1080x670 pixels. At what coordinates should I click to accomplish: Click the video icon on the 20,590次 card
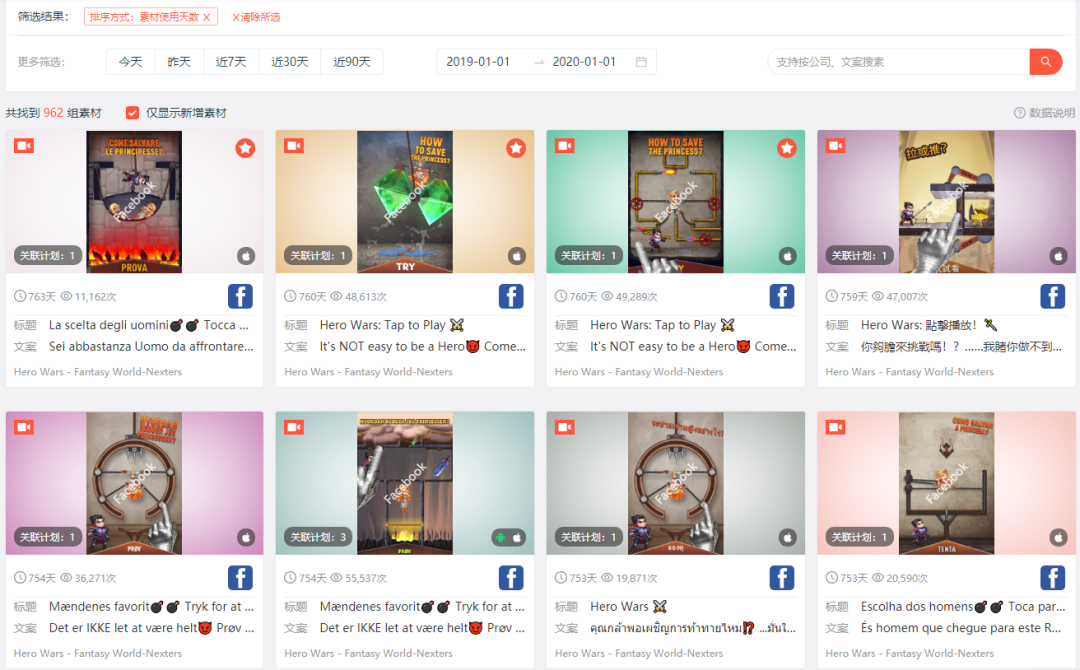[835, 428]
